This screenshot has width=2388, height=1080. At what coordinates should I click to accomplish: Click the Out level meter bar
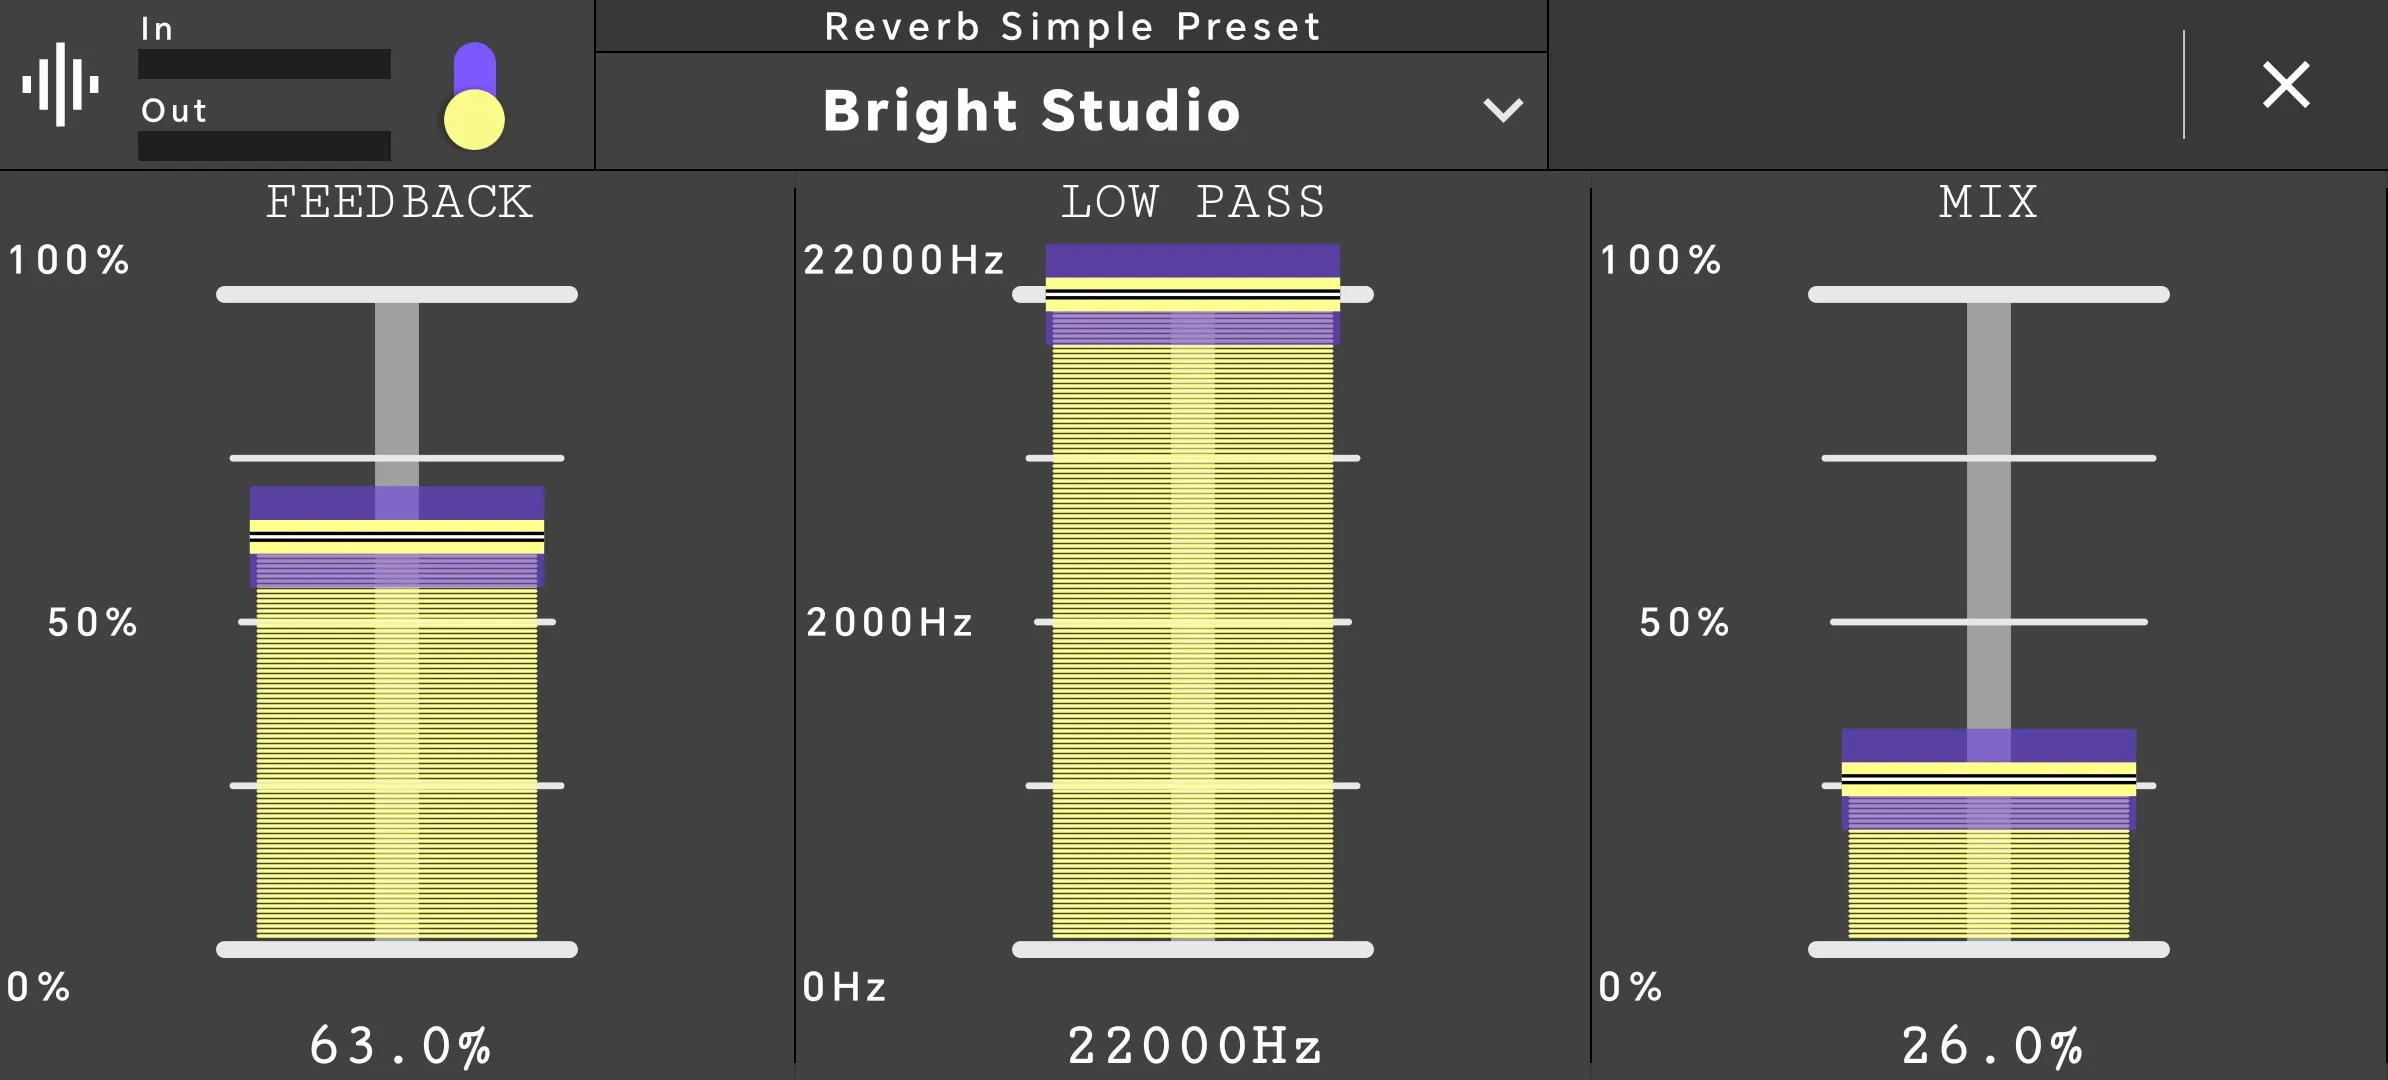coord(264,146)
